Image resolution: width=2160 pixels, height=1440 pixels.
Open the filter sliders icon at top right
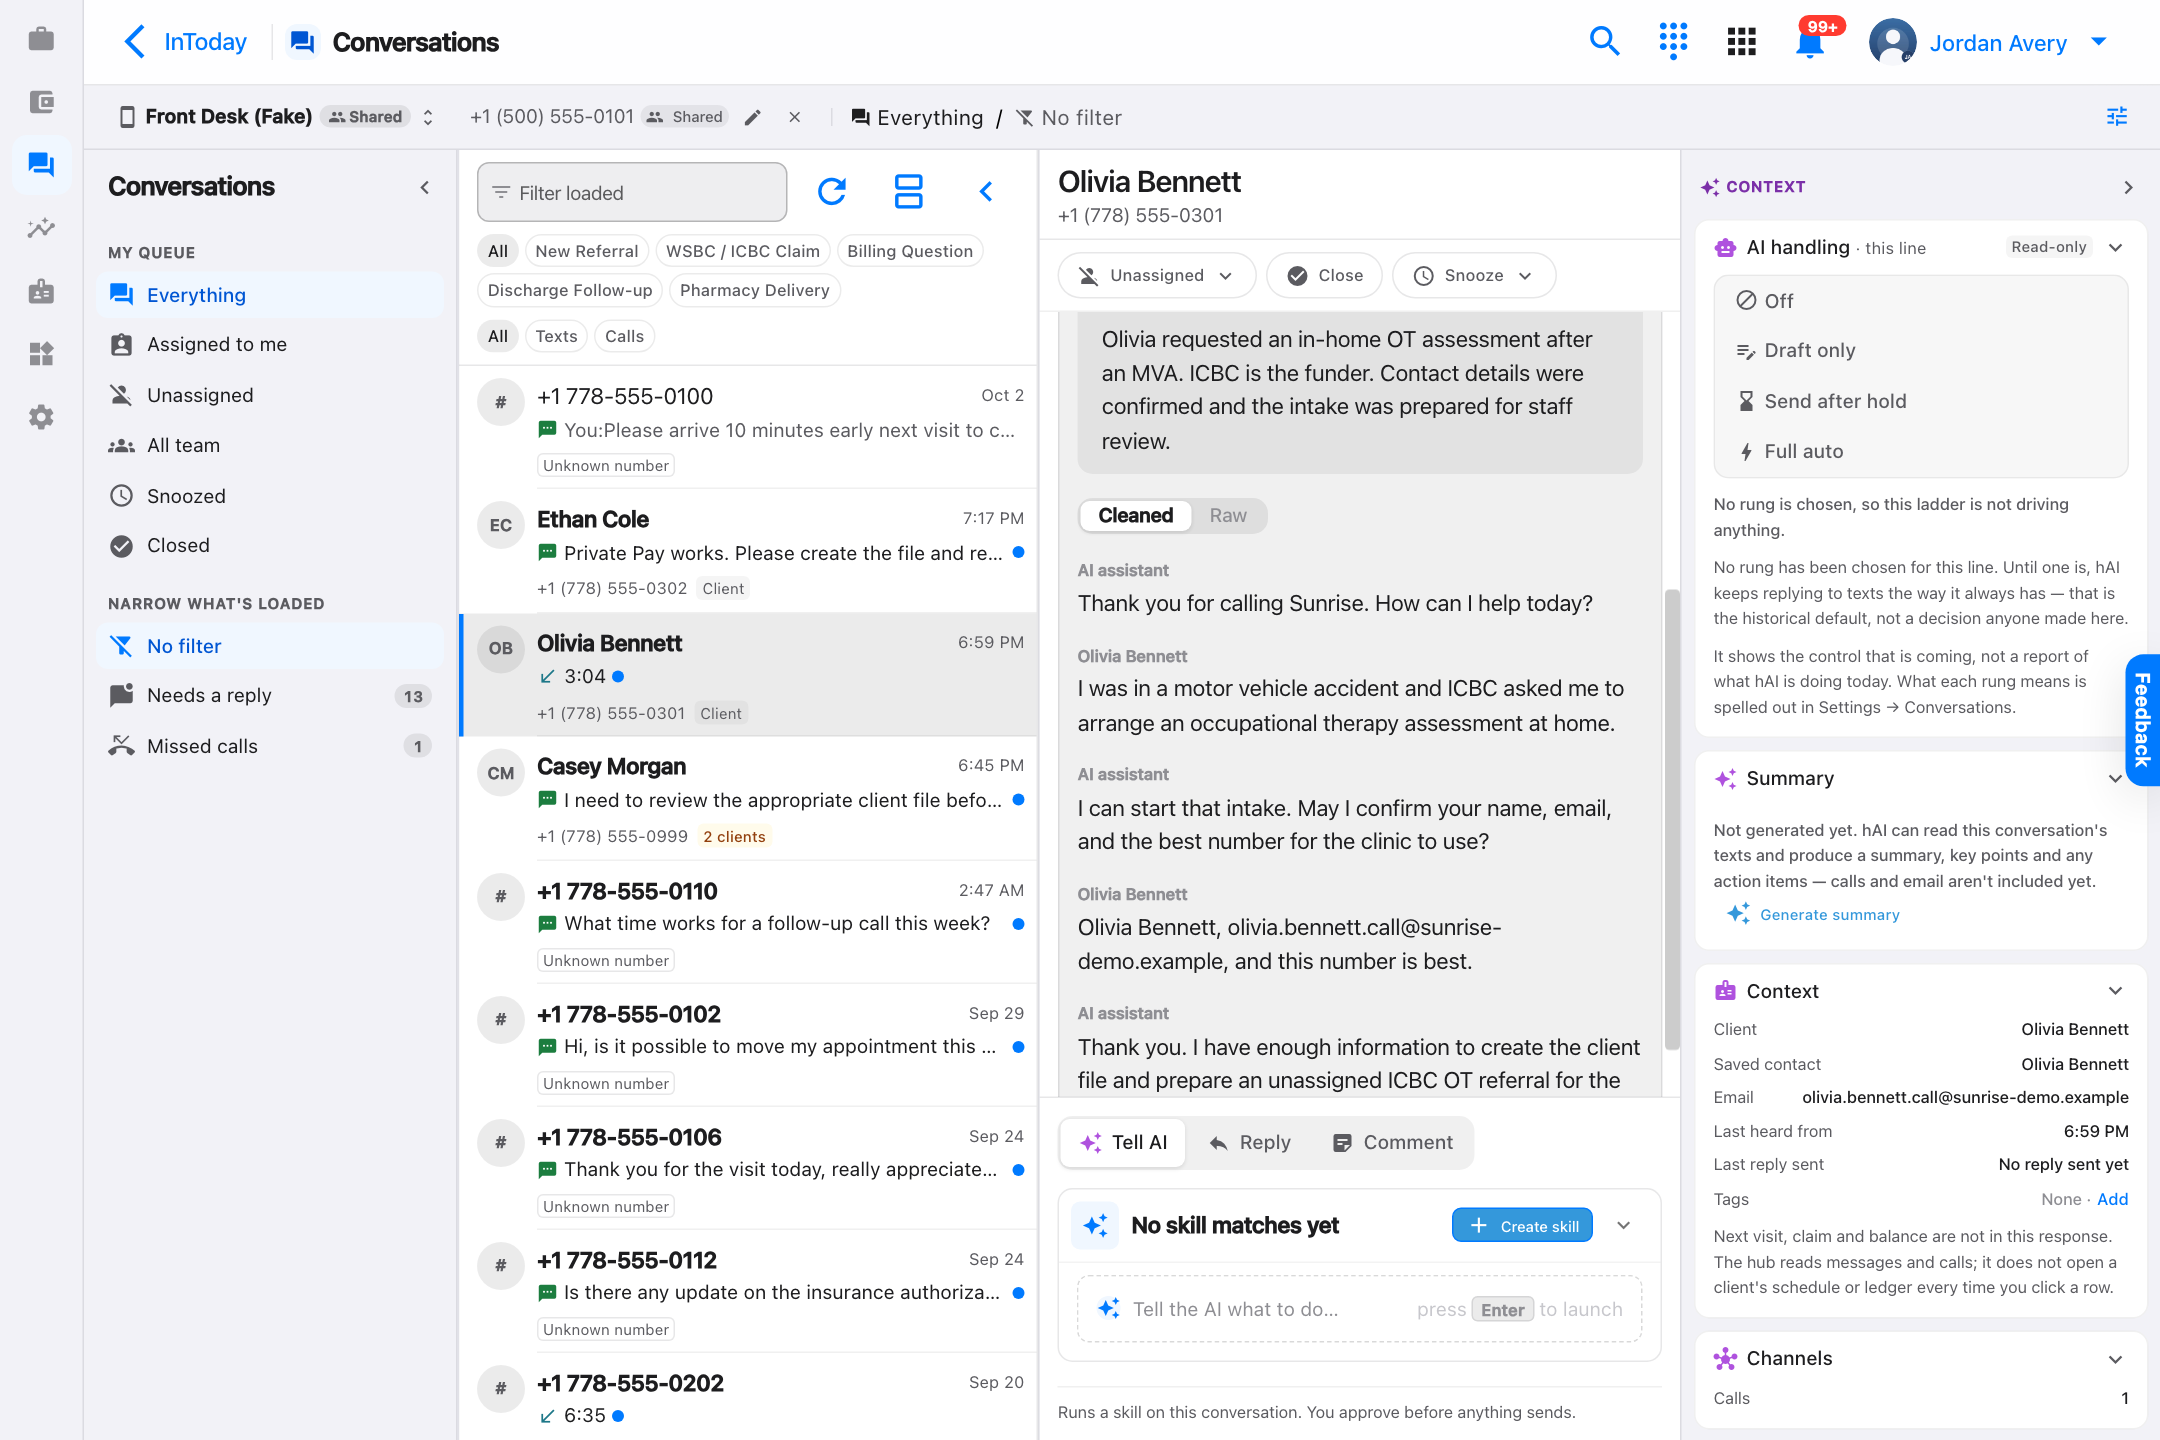pyautogui.click(x=2117, y=117)
